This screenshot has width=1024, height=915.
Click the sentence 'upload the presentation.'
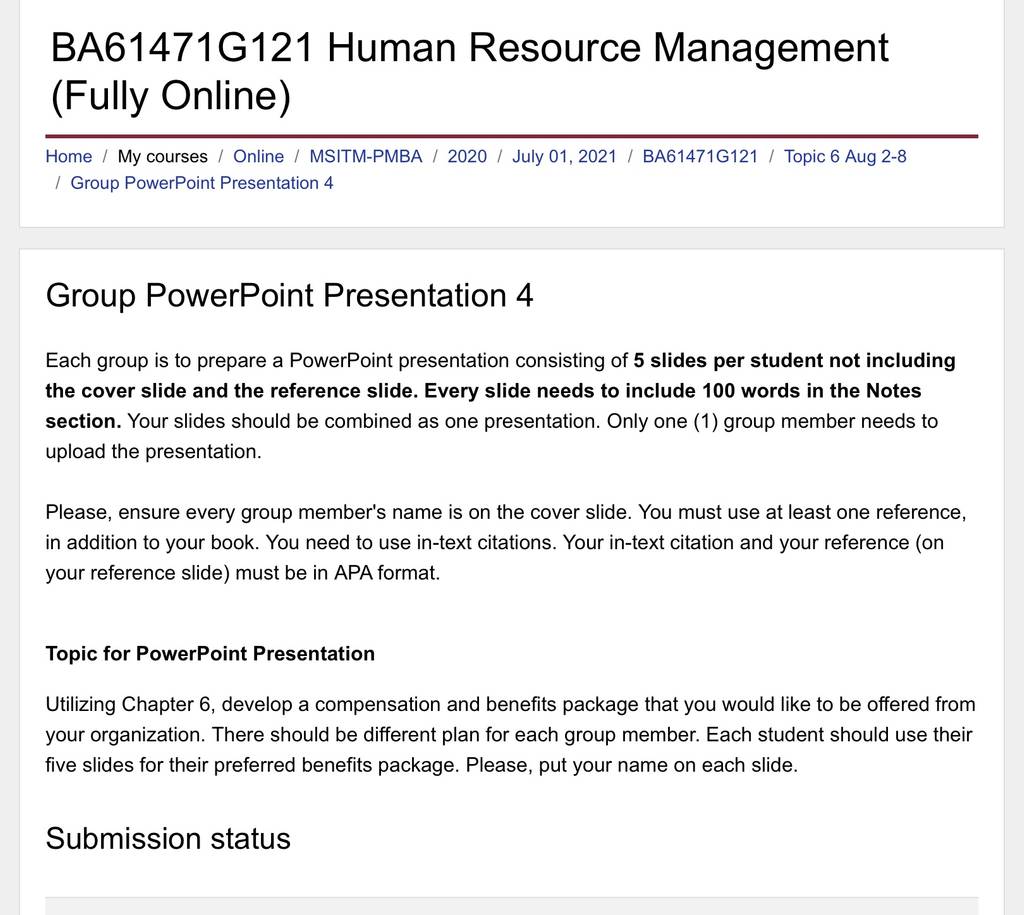(153, 451)
